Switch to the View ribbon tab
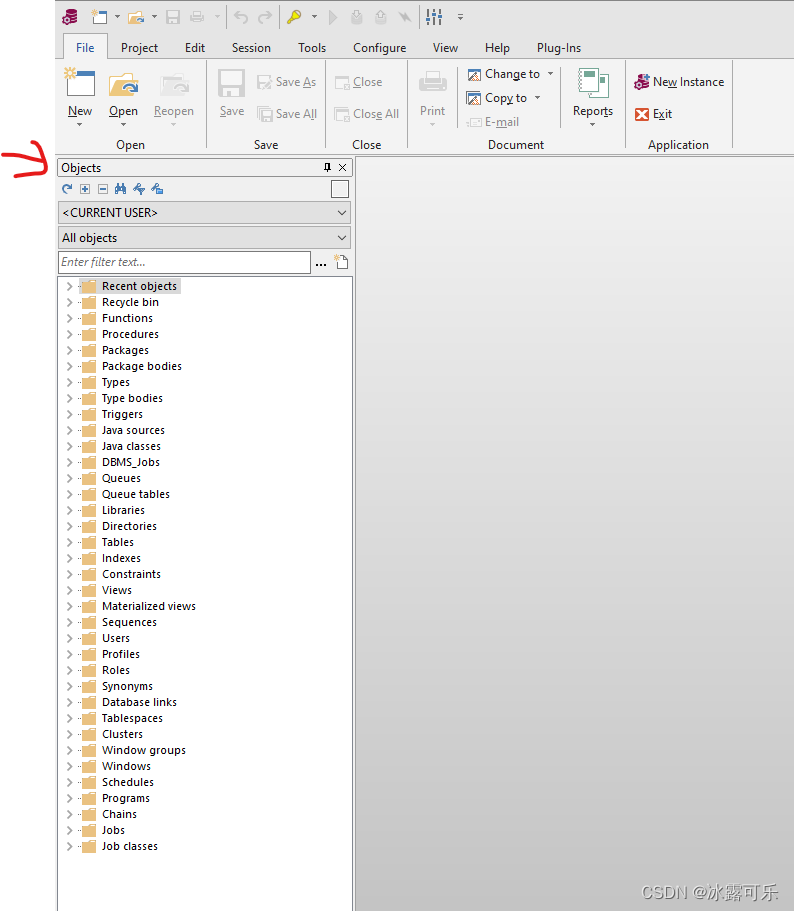Viewport: 794px width, 911px height. [x=445, y=48]
